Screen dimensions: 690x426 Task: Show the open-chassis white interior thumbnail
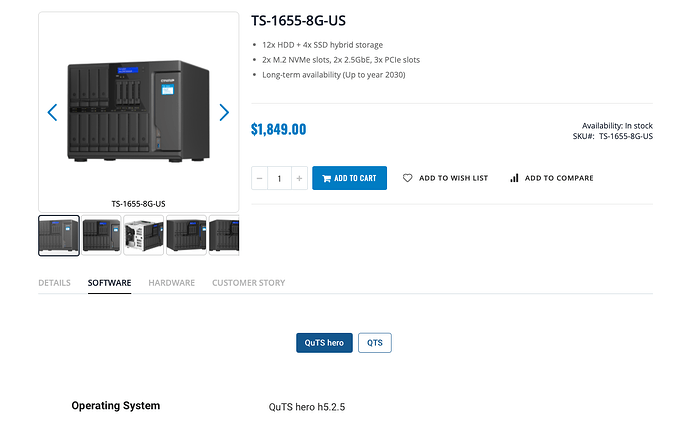coord(144,235)
